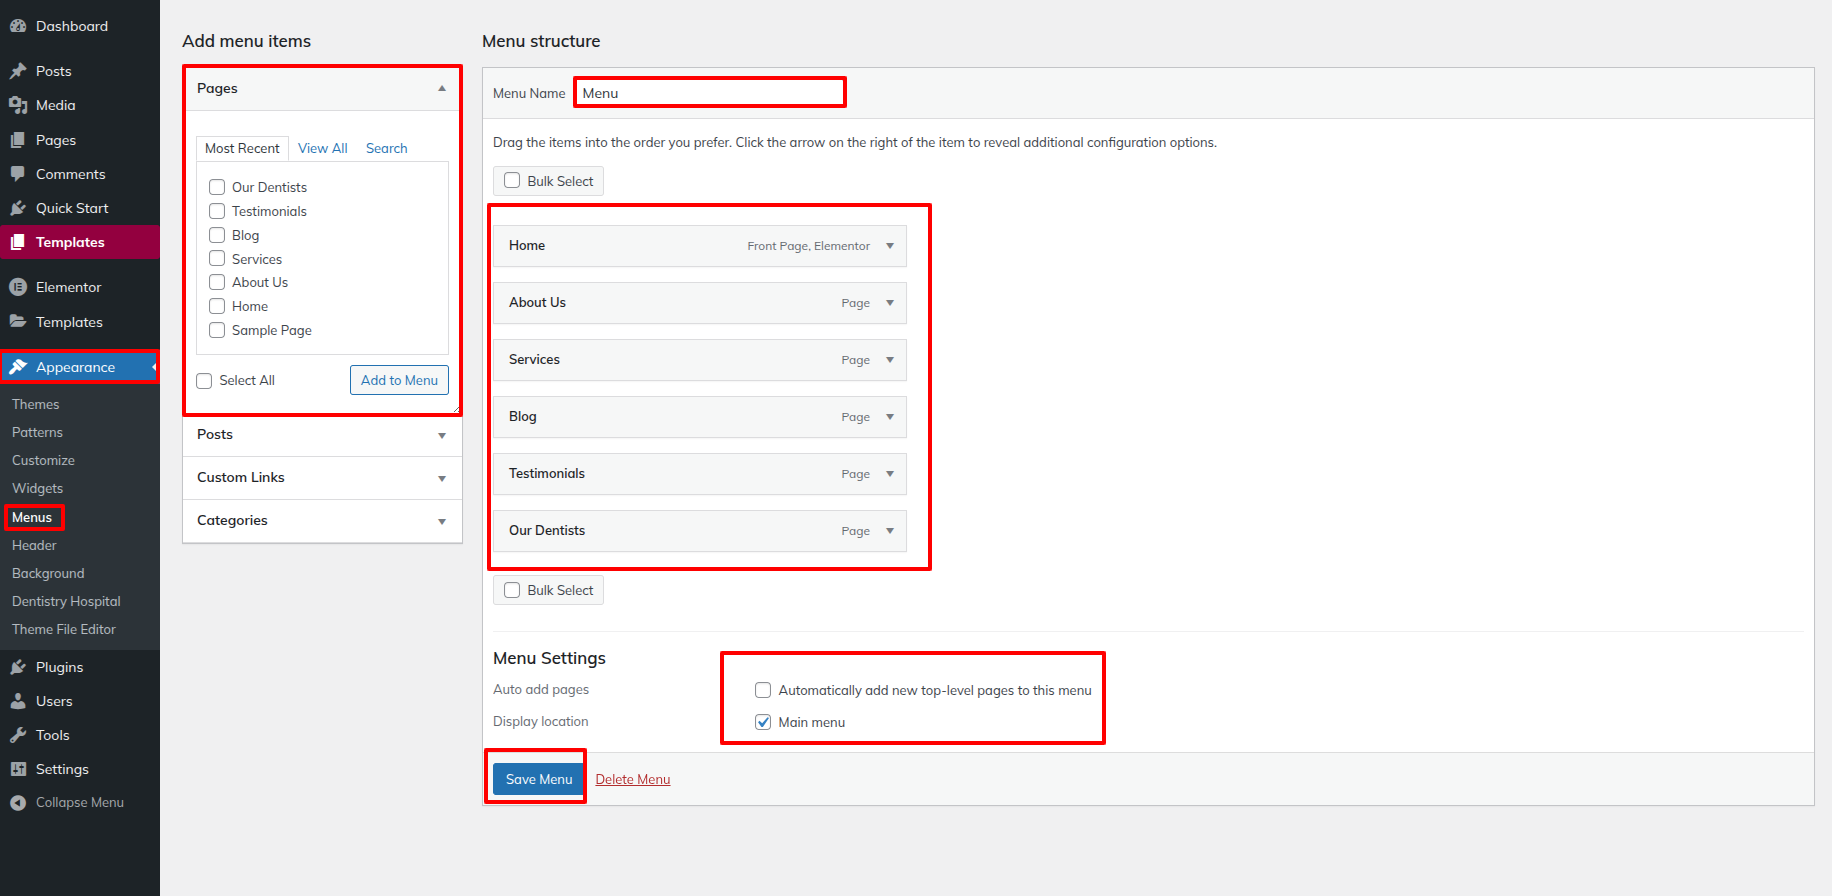1832x896 pixels.
Task: Click the Plugins plug icon
Action: [18, 667]
